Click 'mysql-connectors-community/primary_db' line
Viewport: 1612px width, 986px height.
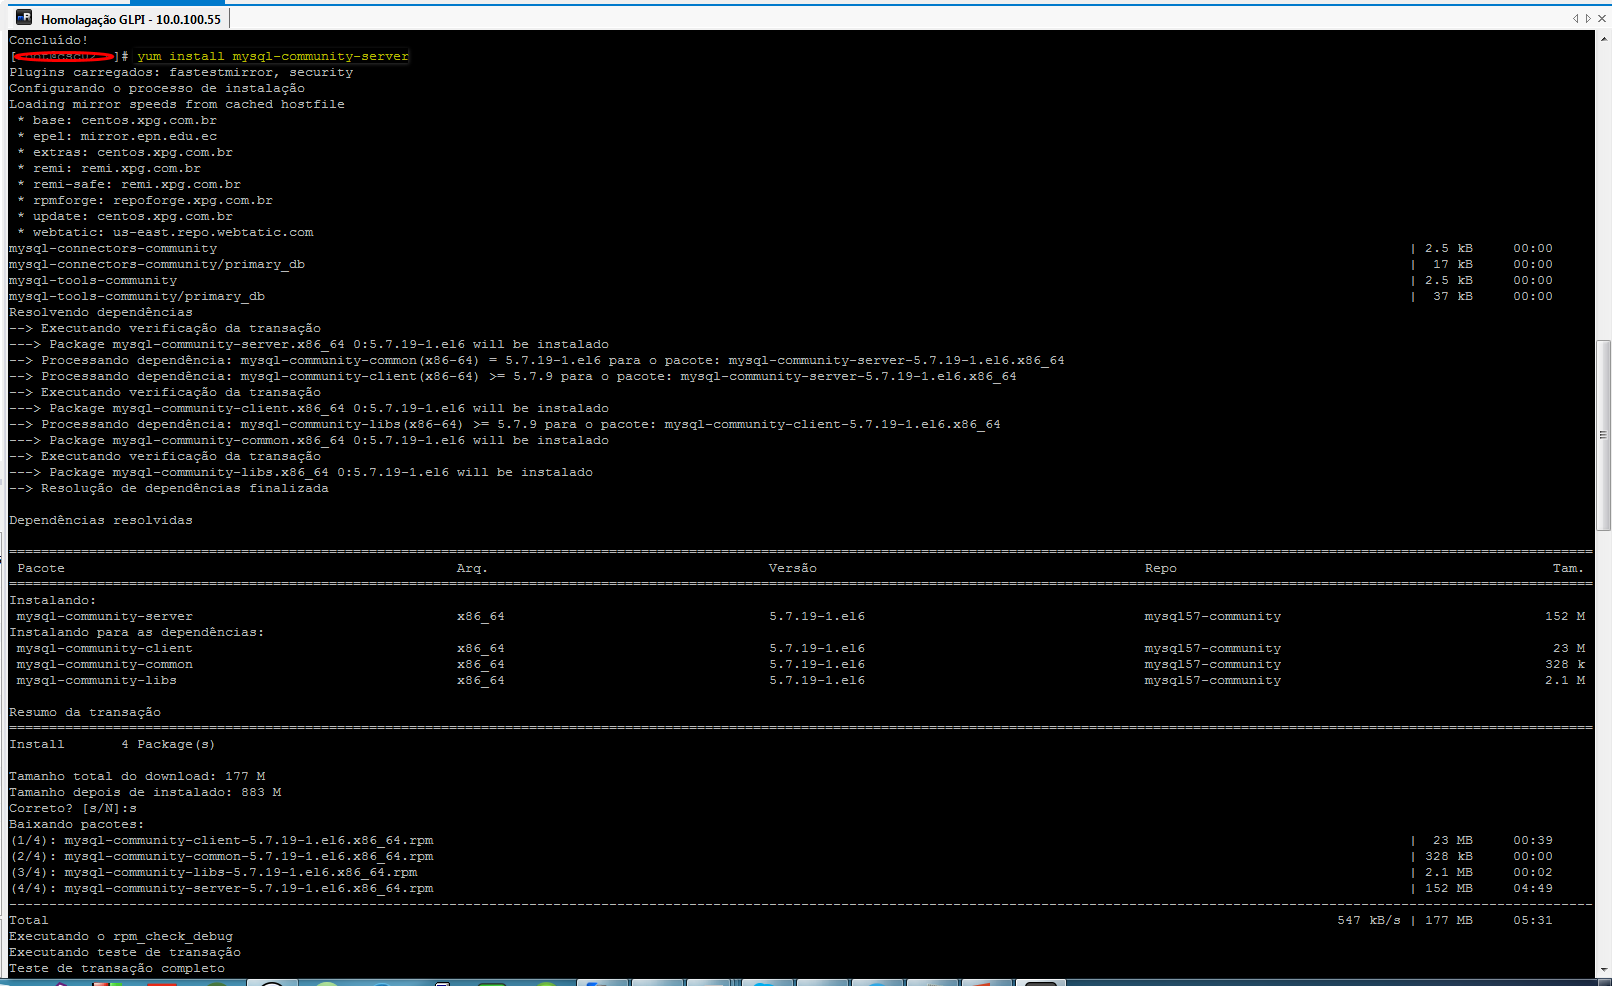tap(157, 264)
